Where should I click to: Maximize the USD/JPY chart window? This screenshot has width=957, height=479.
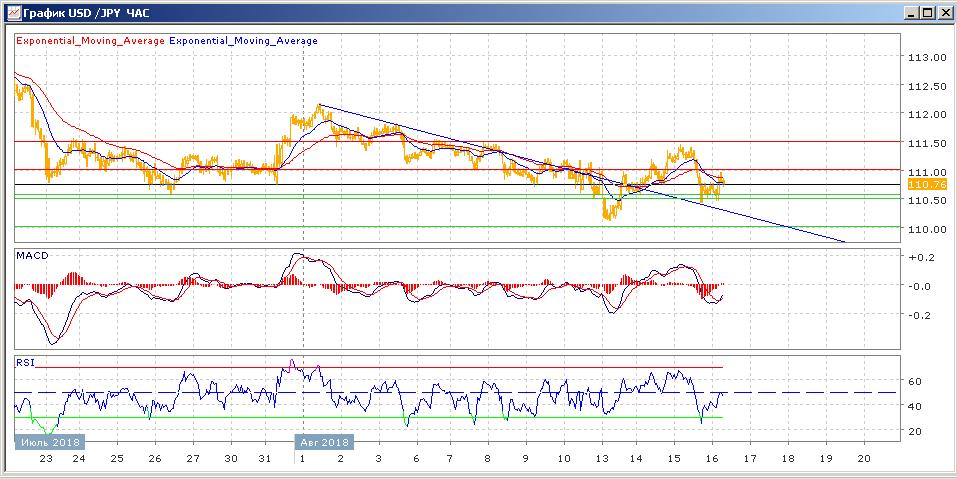click(x=927, y=12)
